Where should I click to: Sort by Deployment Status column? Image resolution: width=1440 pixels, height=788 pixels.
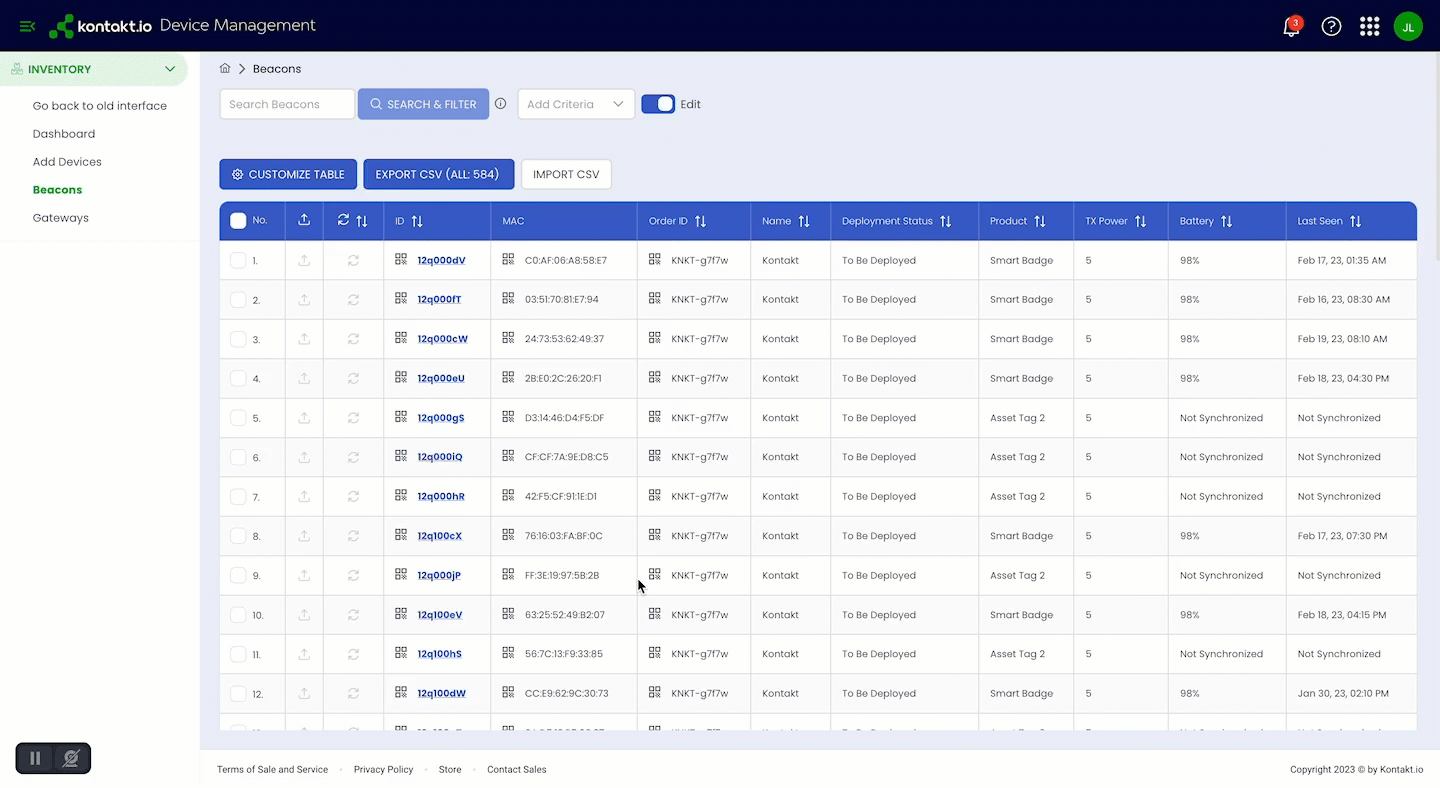pyautogui.click(x=945, y=221)
